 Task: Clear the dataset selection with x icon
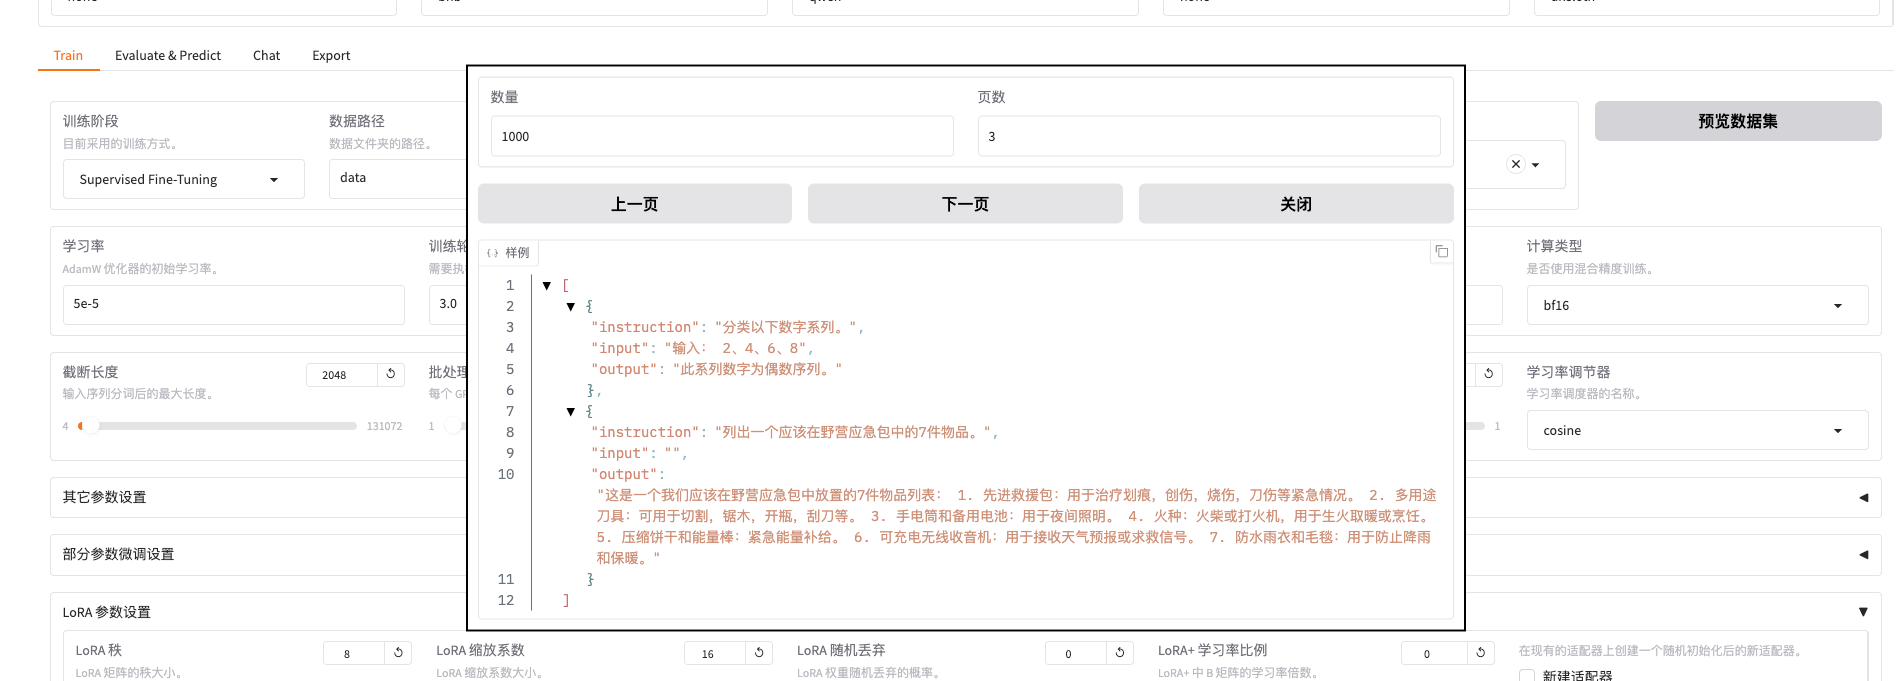(1516, 164)
